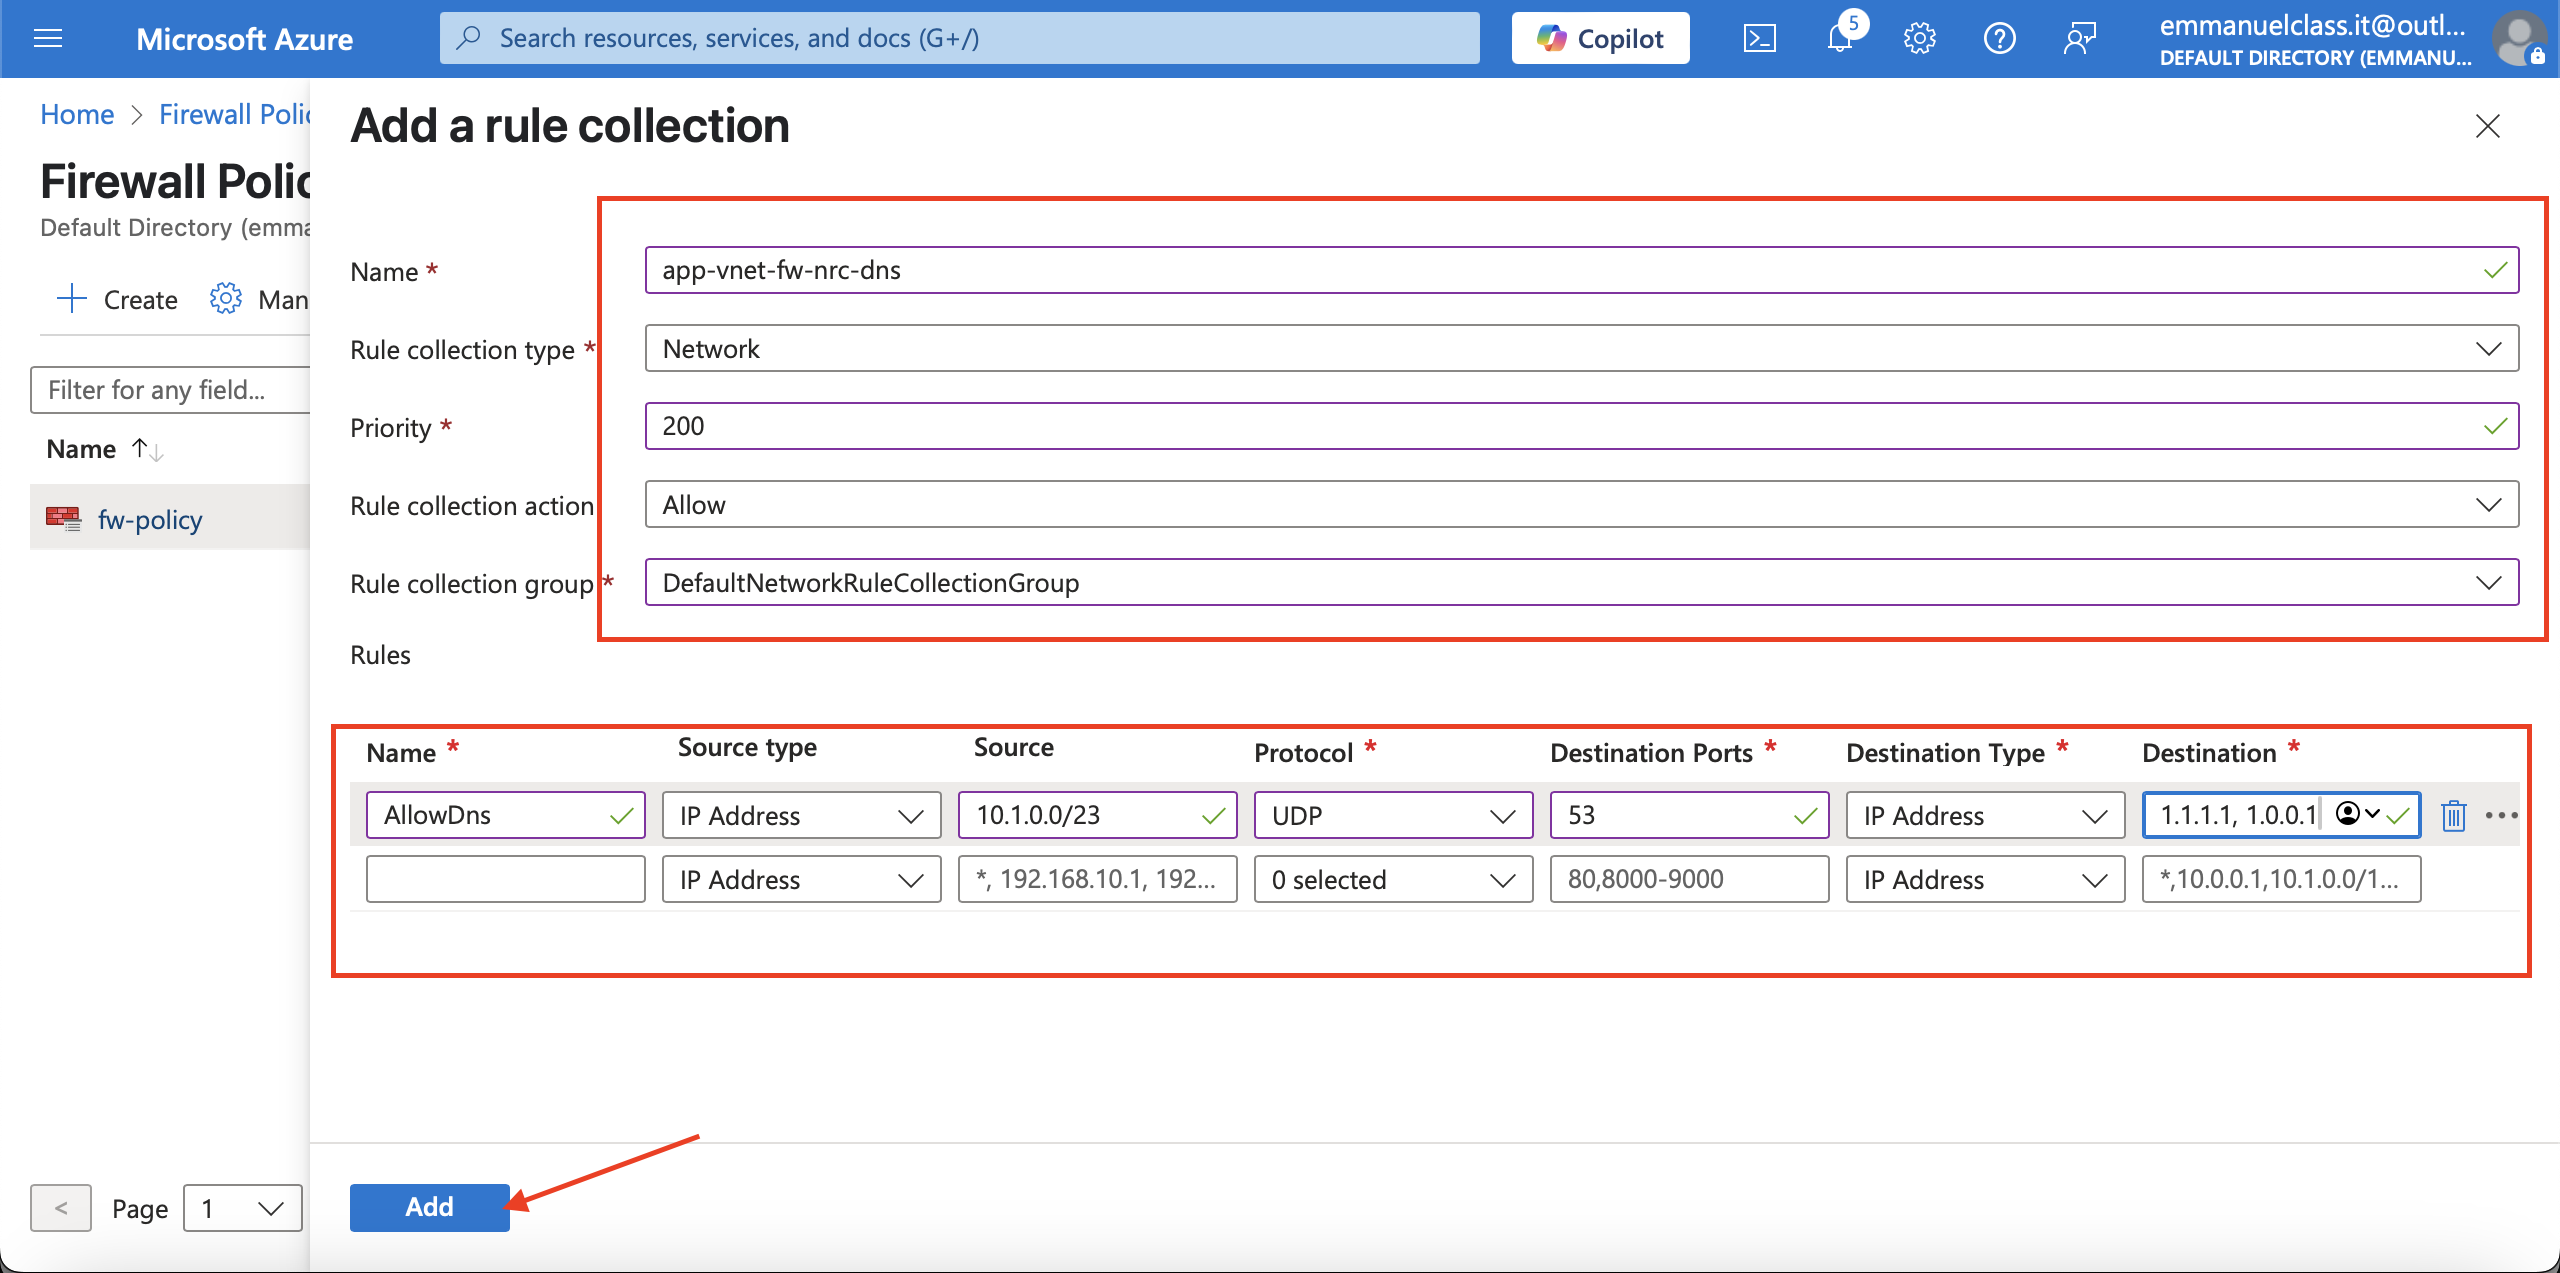Click the Manage view gear icon
2560x1273 pixels.
coord(226,298)
